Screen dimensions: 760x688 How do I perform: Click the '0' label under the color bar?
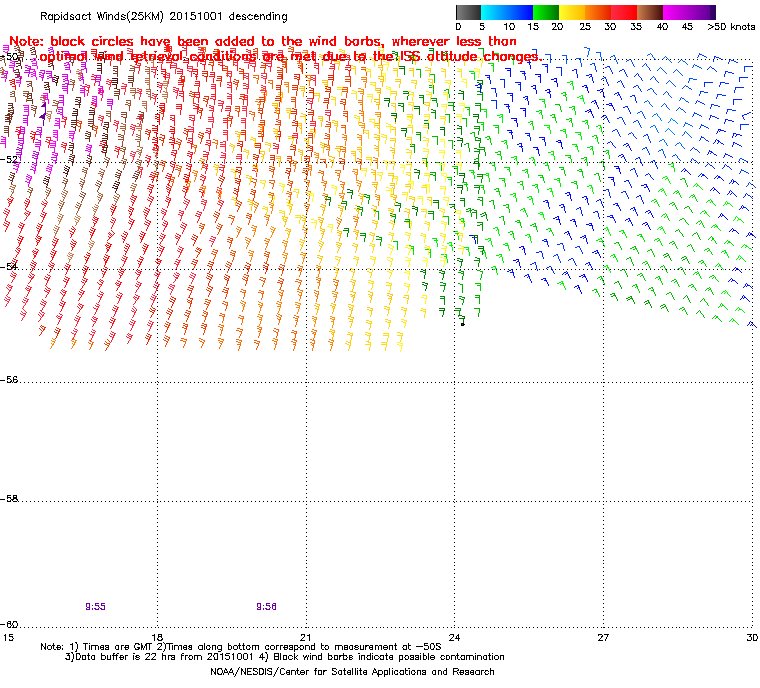pos(459,27)
